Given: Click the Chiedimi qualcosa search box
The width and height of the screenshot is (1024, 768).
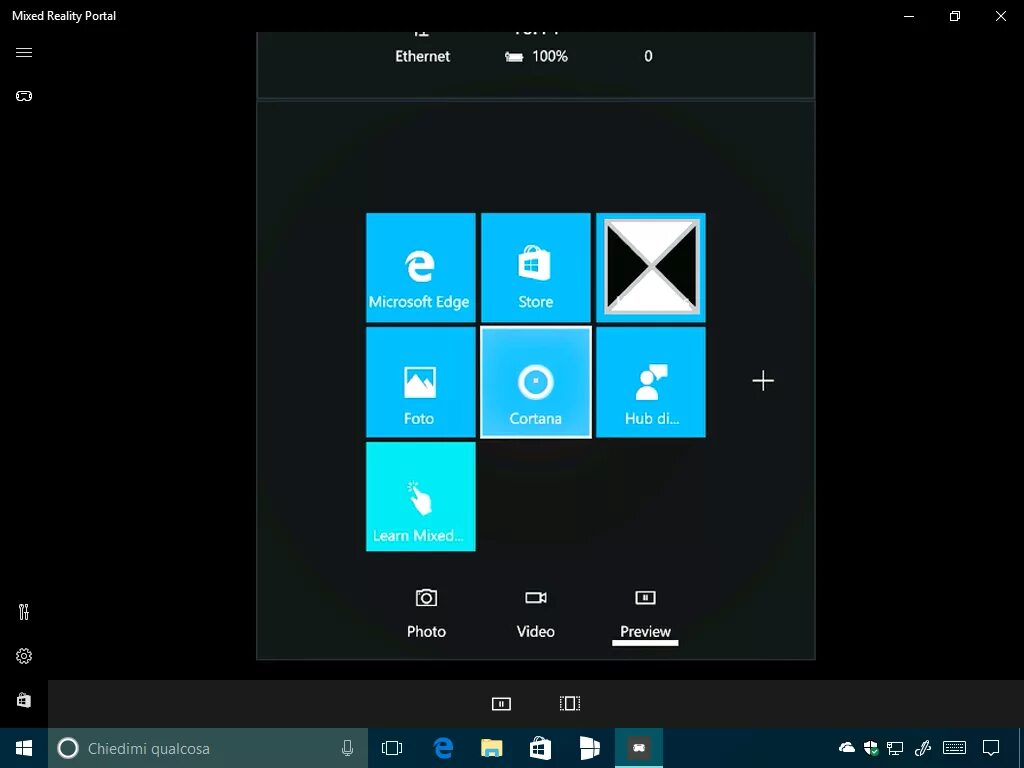Looking at the screenshot, I should (208, 748).
